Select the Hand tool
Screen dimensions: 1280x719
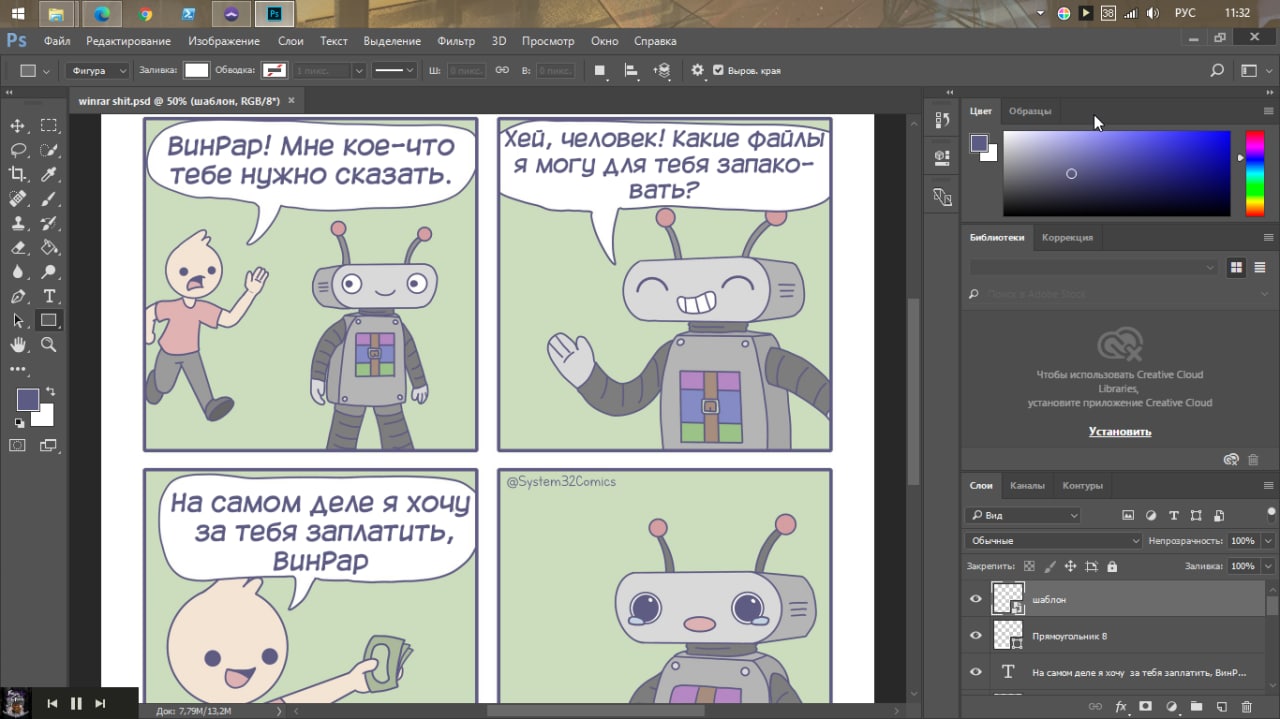click(x=18, y=345)
